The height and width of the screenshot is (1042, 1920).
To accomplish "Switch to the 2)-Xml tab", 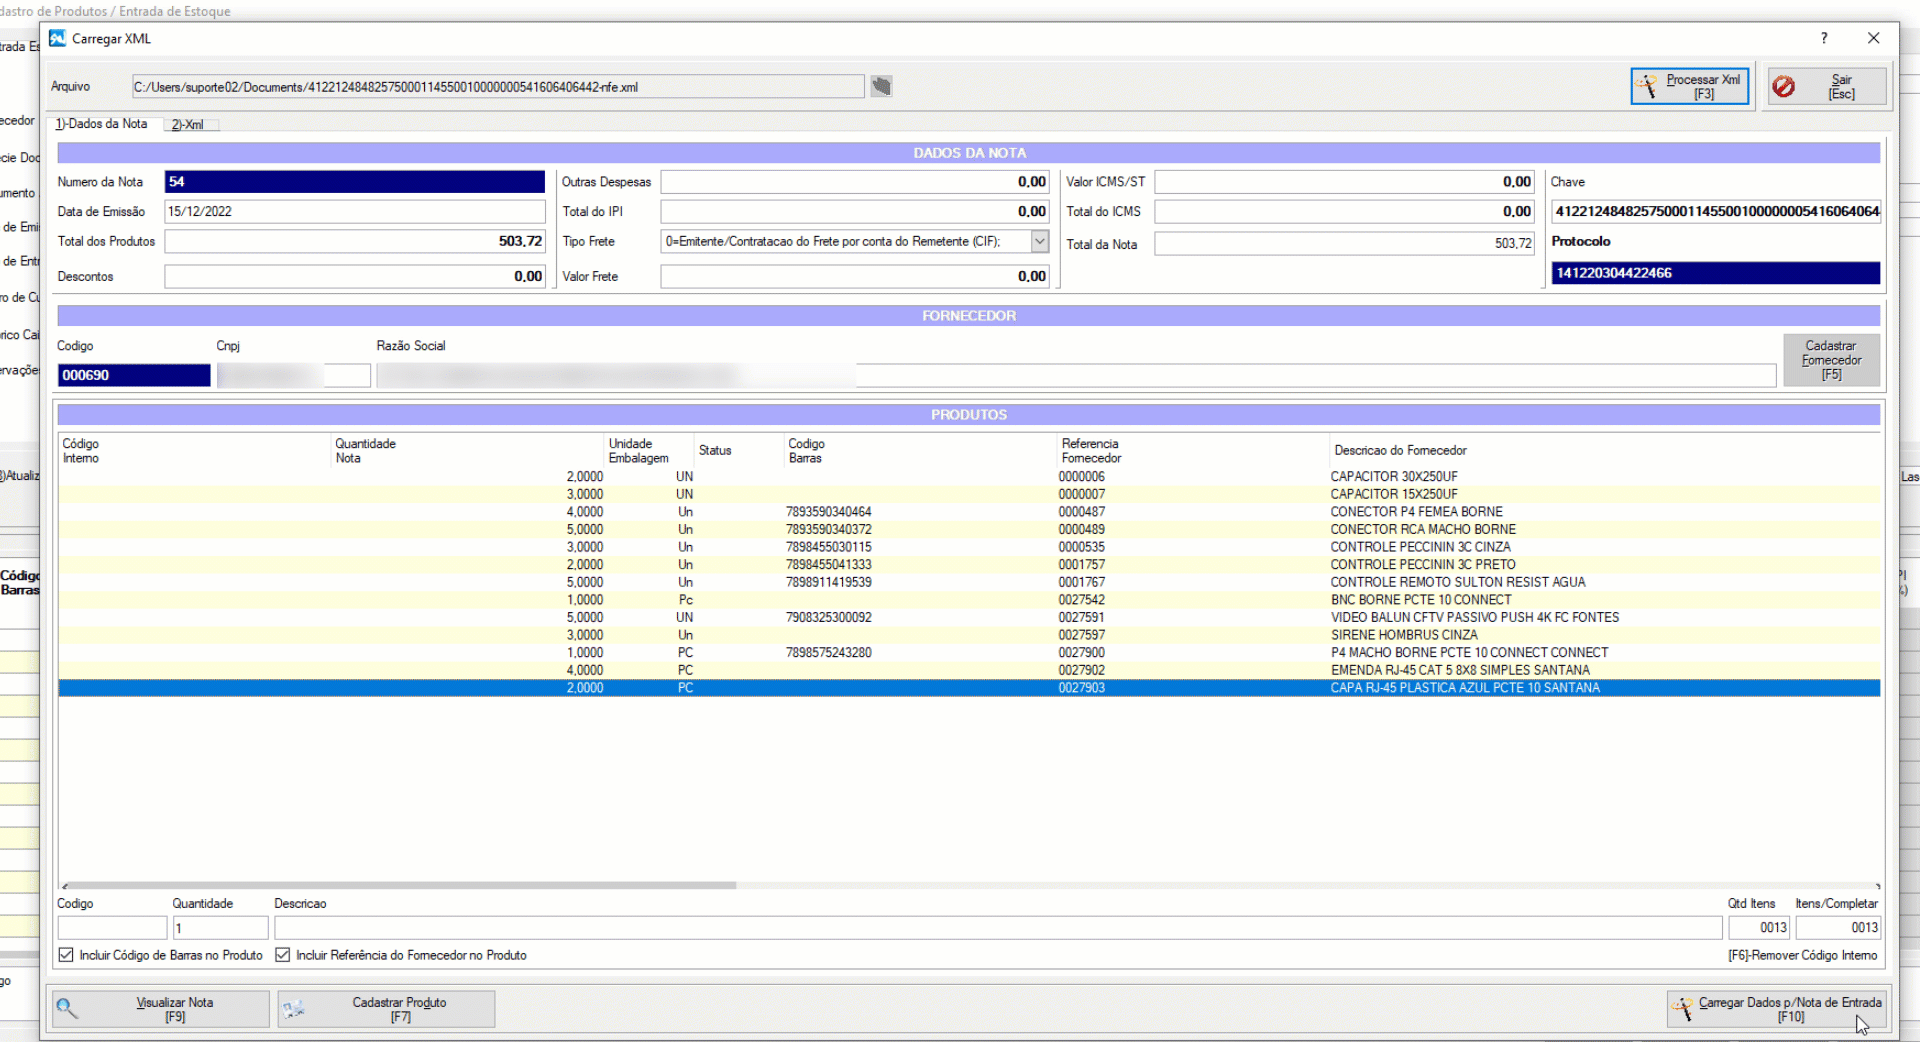I will pos(187,125).
